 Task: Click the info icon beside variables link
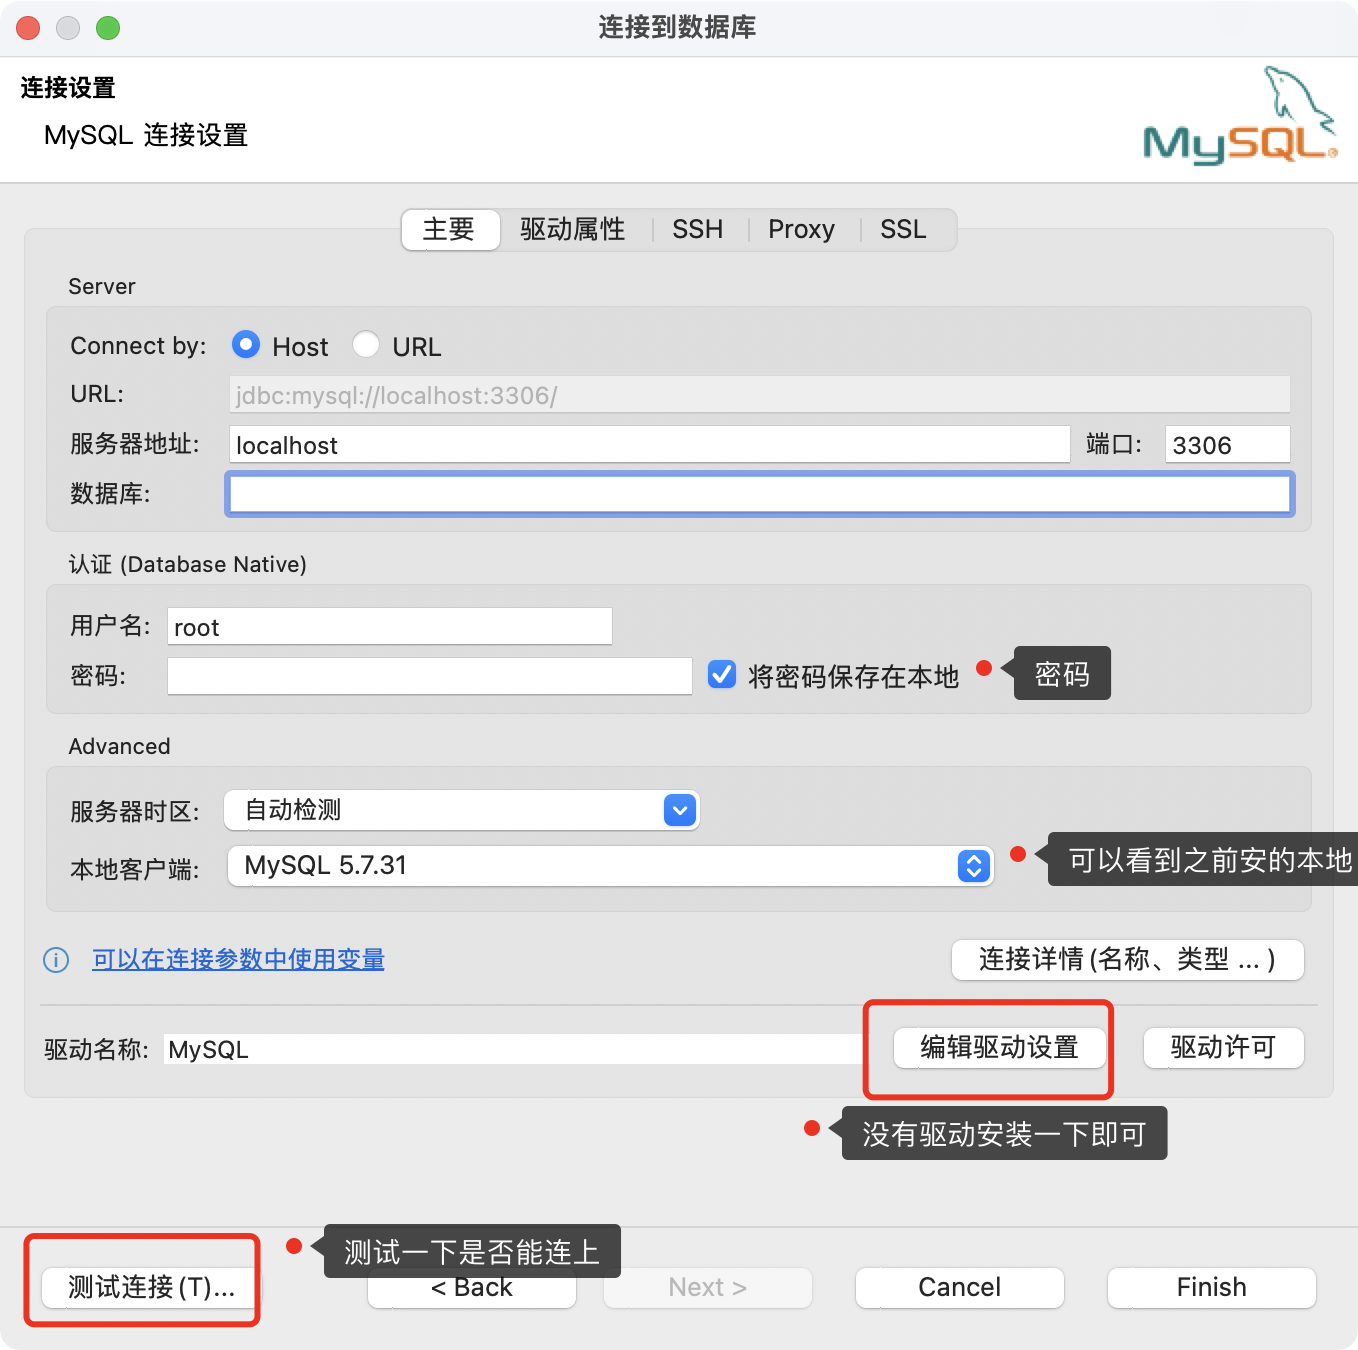coord(56,960)
